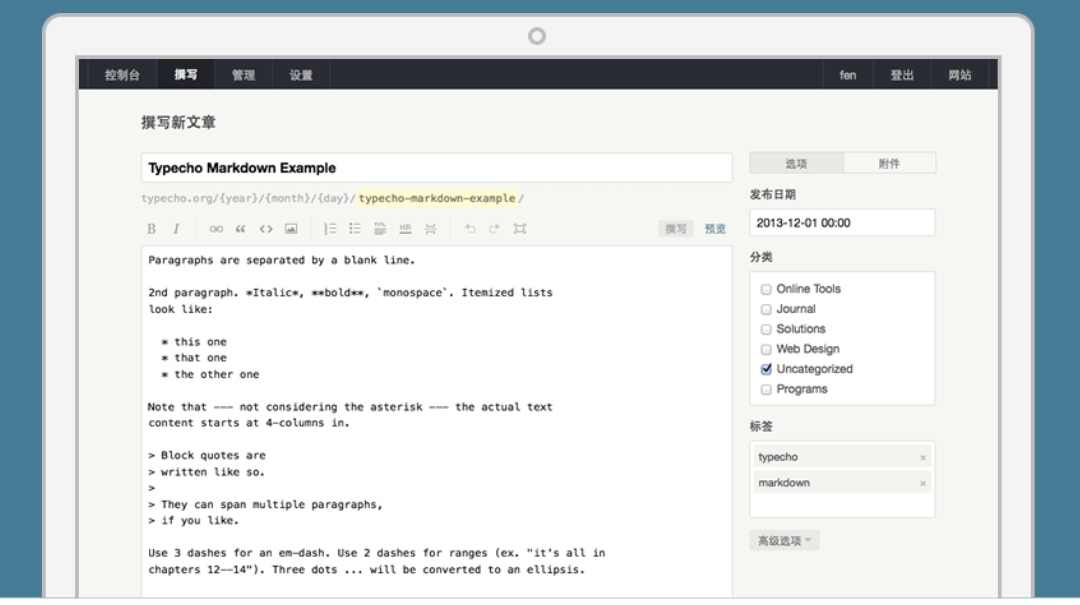The height and width of the screenshot is (605, 1080).
Task: Check the Online Tools category
Action: coord(766,289)
